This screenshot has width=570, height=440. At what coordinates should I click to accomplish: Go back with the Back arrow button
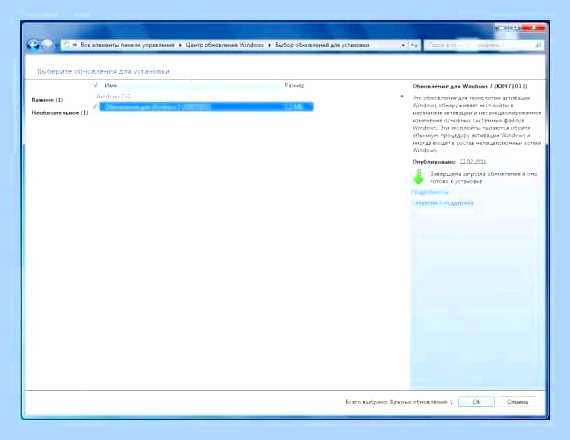tap(33, 45)
